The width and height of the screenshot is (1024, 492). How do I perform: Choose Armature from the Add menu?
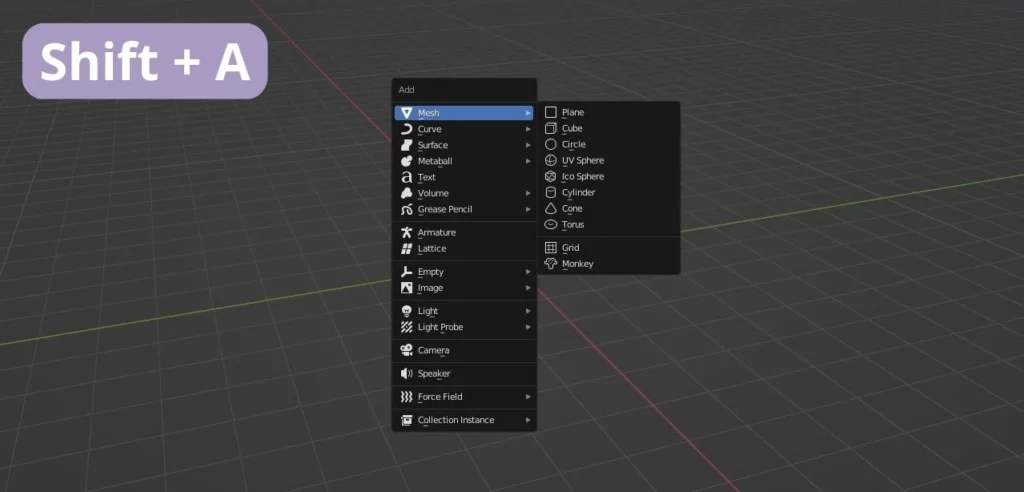(x=464, y=233)
